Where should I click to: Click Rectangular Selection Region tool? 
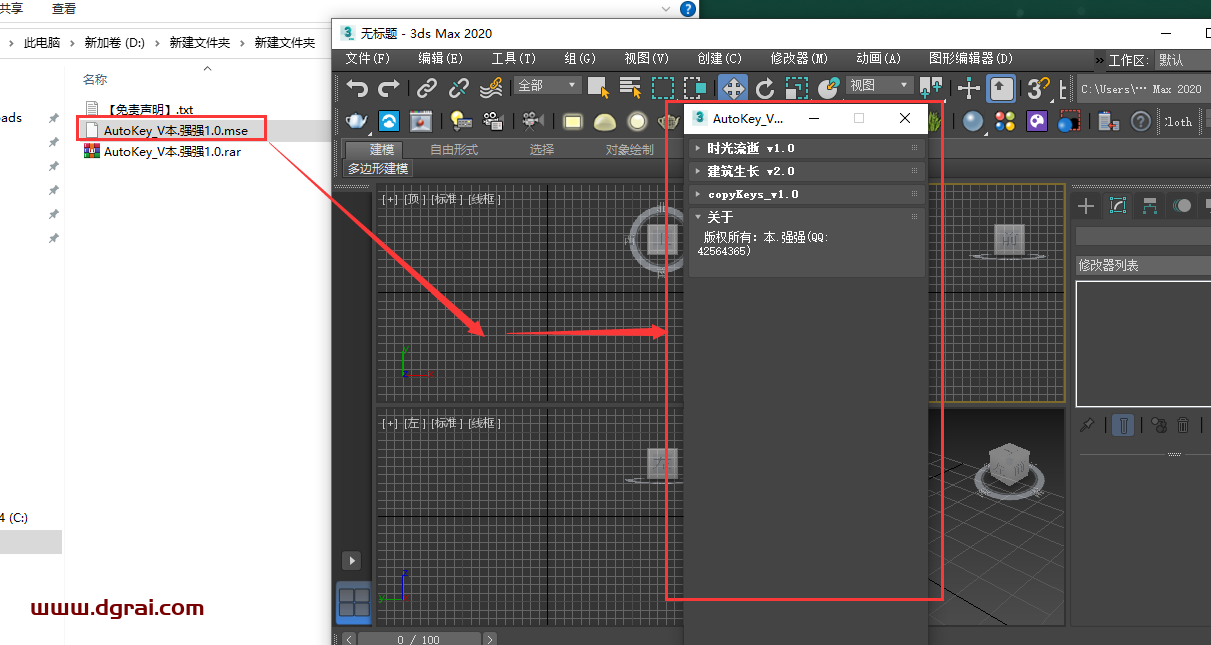pyautogui.click(x=662, y=89)
